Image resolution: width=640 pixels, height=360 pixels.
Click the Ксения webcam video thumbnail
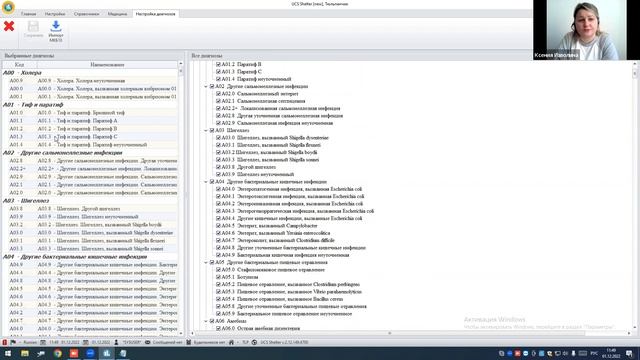pos(586,30)
